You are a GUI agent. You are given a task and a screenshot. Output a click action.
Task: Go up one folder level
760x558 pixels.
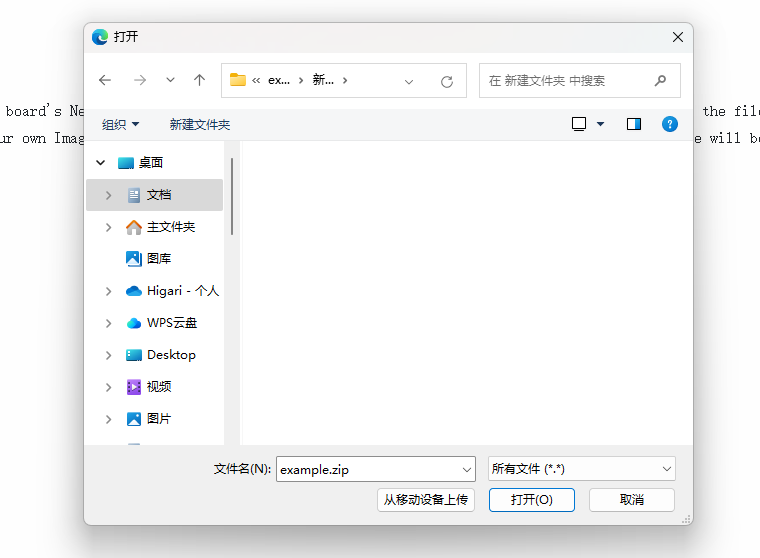tap(199, 80)
